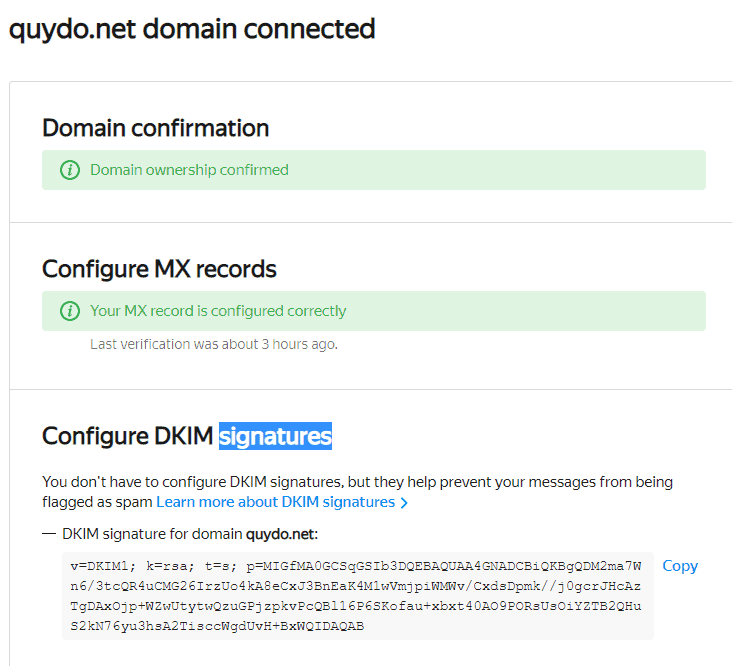Image resolution: width=732 pixels, height=666 pixels.
Task: Click the Configure MX records heading
Action: click(159, 269)
